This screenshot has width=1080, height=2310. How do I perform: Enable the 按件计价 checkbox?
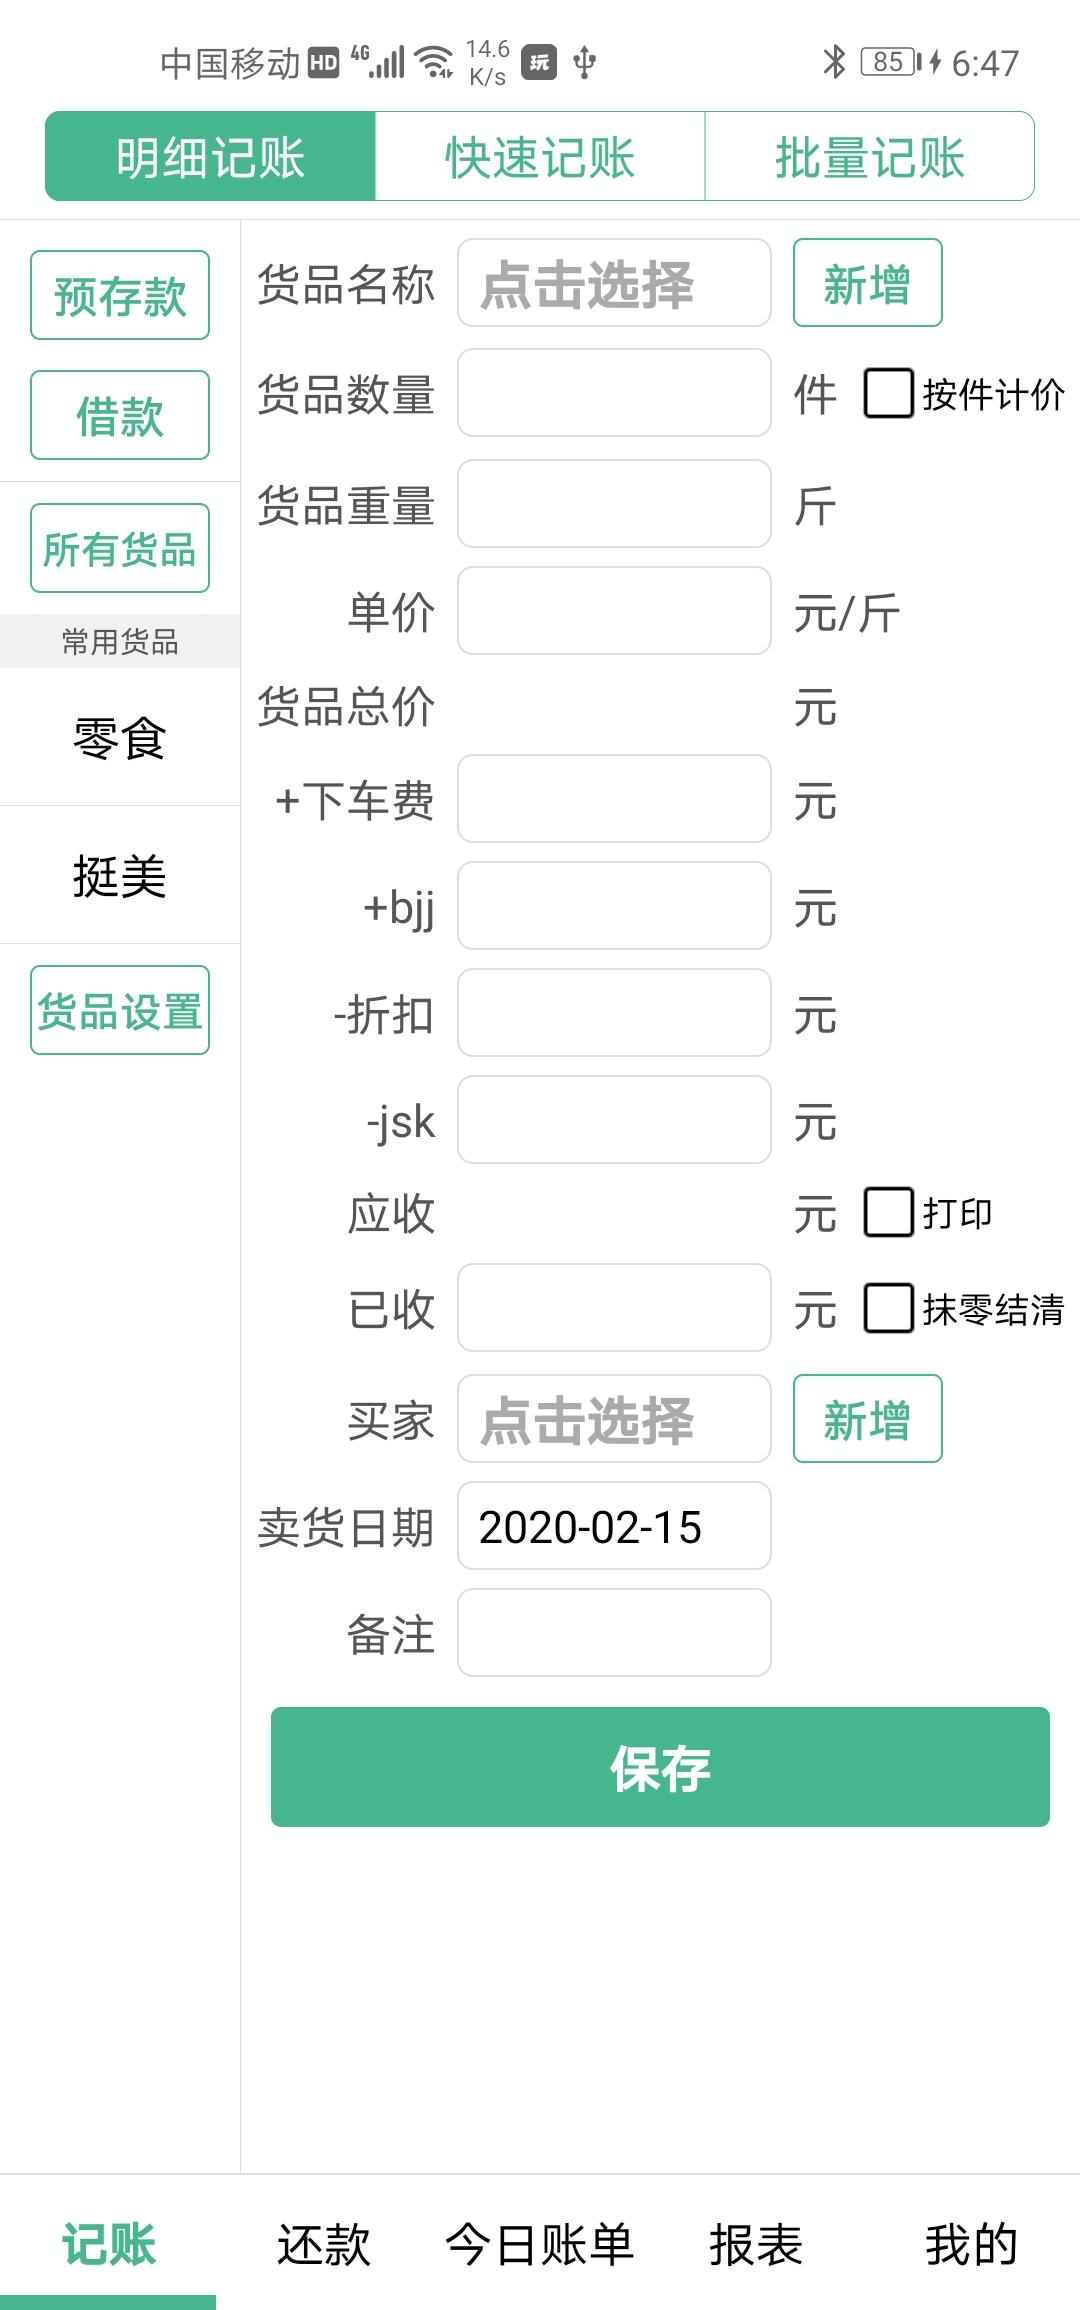888,393
